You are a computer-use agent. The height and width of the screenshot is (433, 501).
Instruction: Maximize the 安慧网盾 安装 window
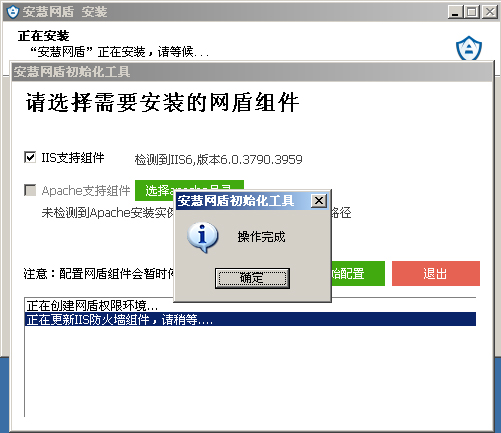click(x=472, y=12)
